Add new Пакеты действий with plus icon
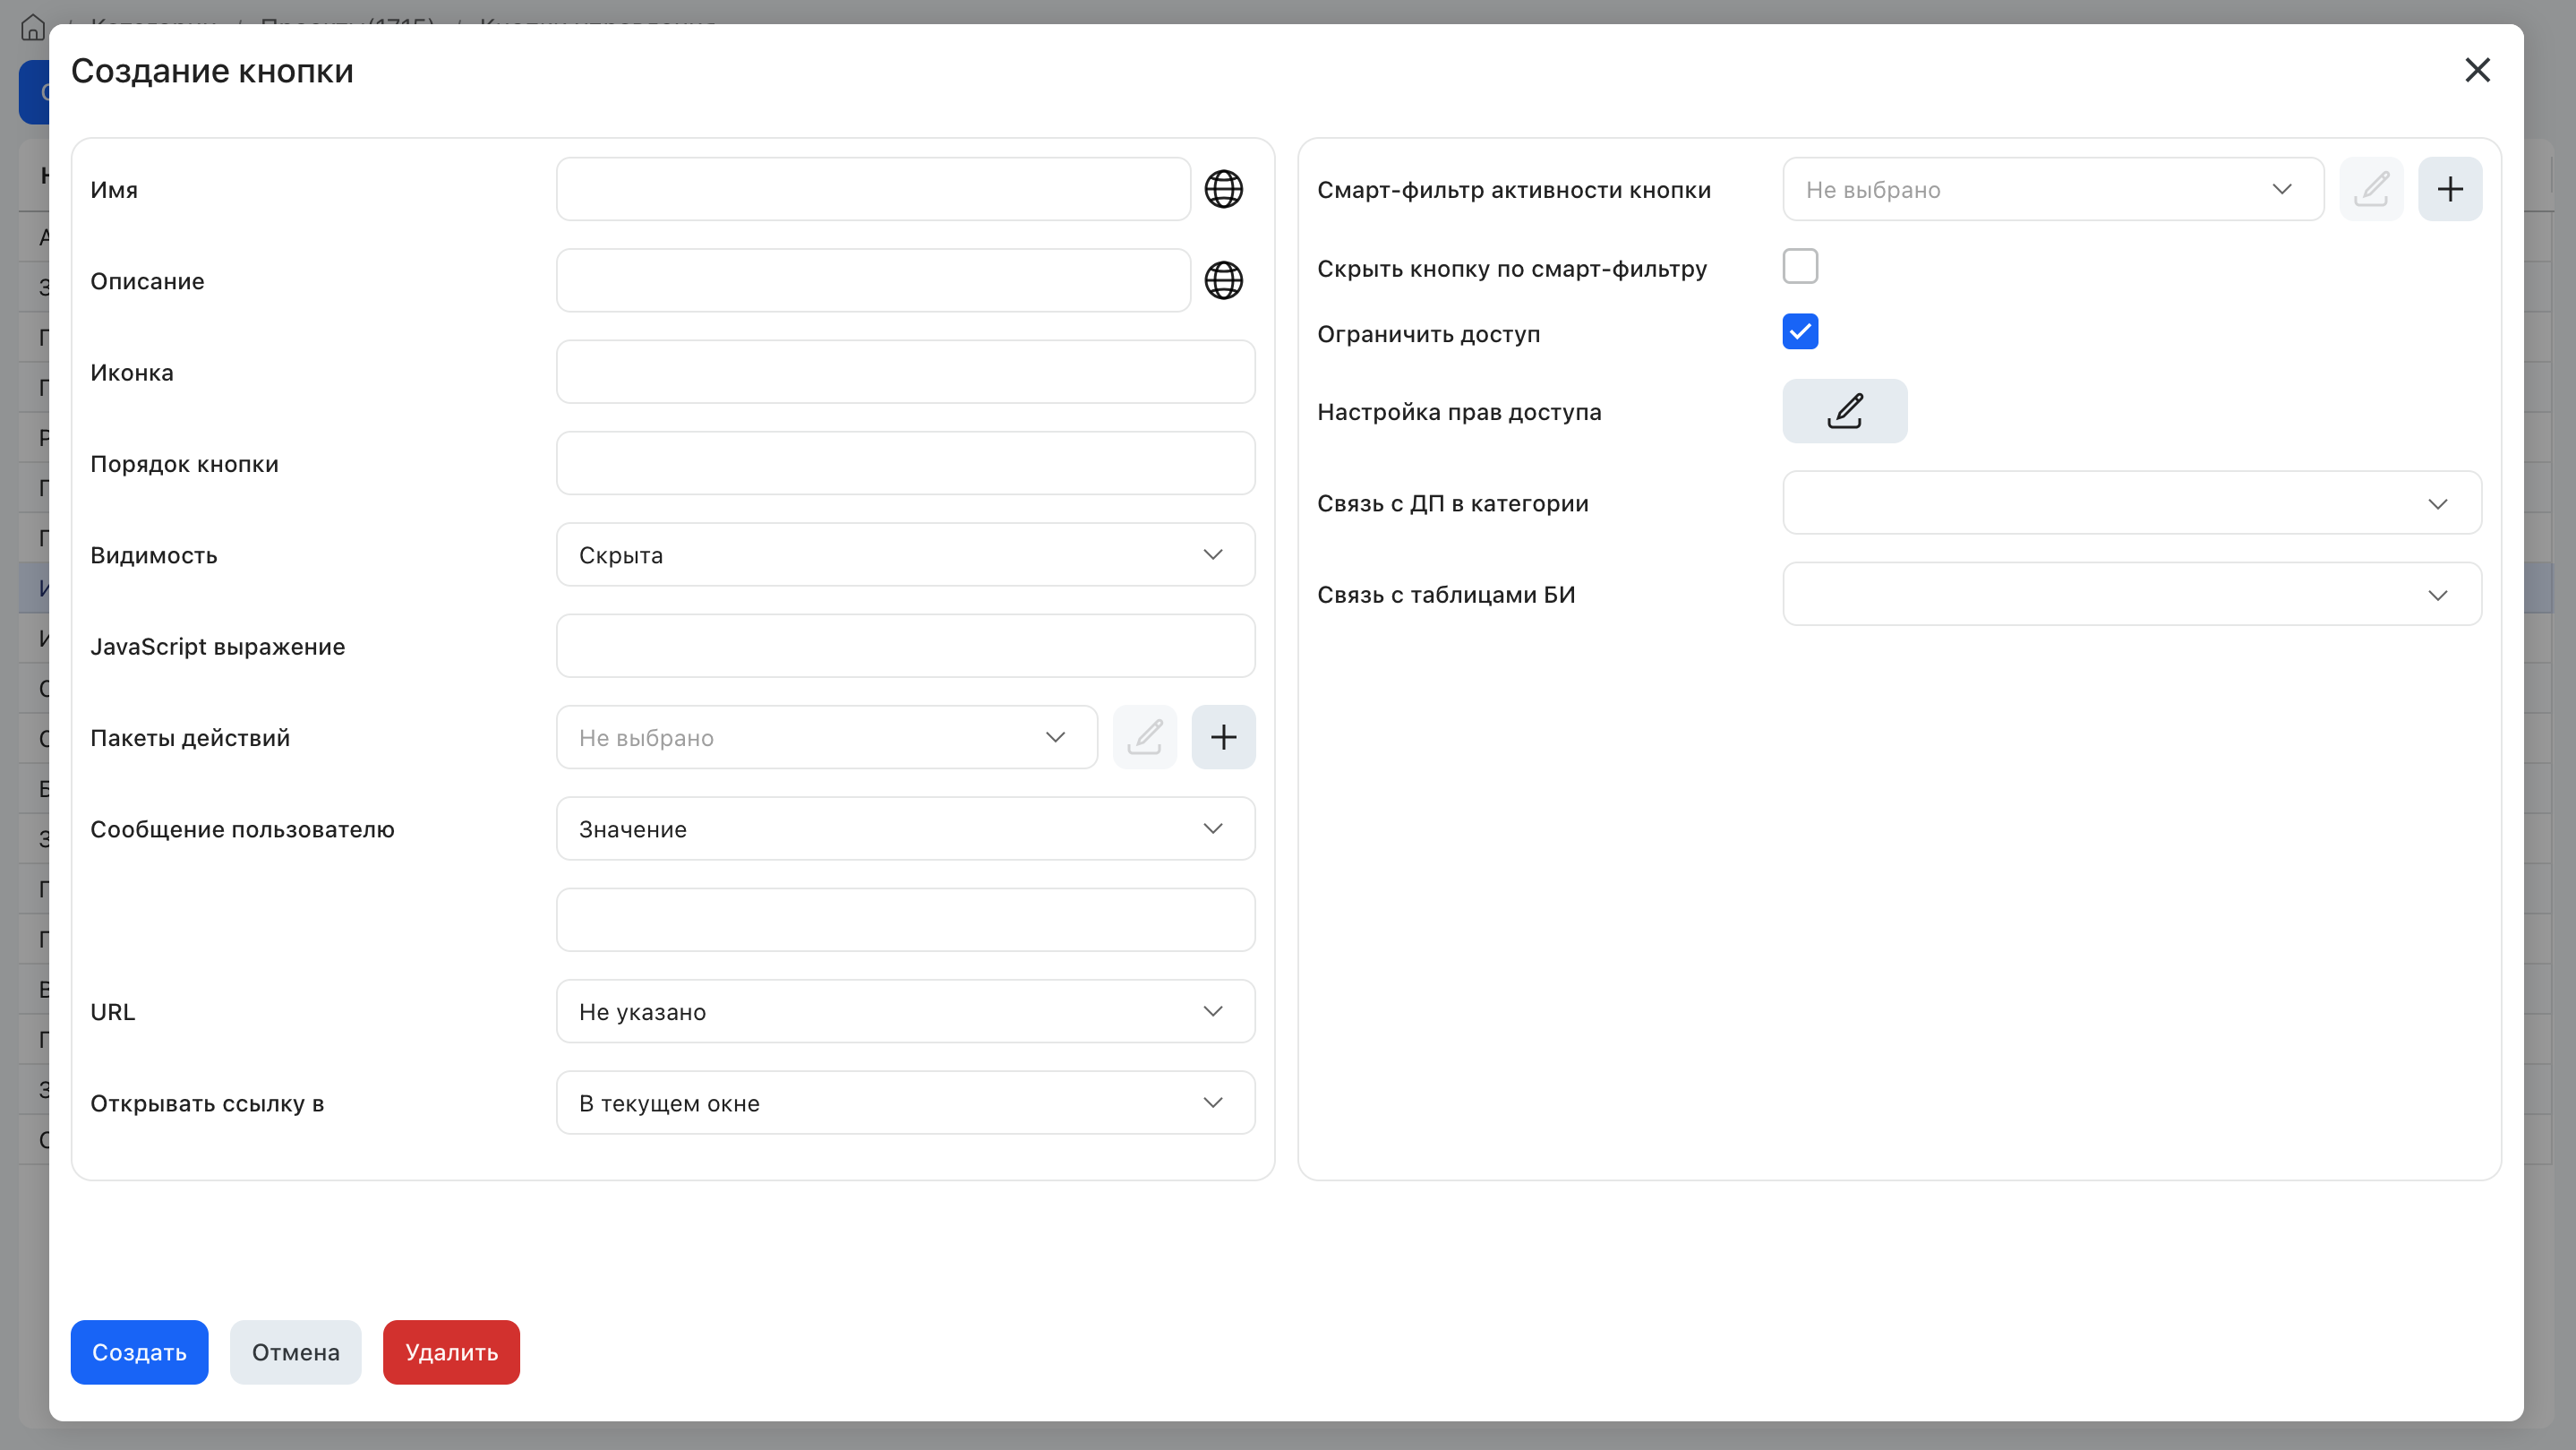 click(1223, 737)
